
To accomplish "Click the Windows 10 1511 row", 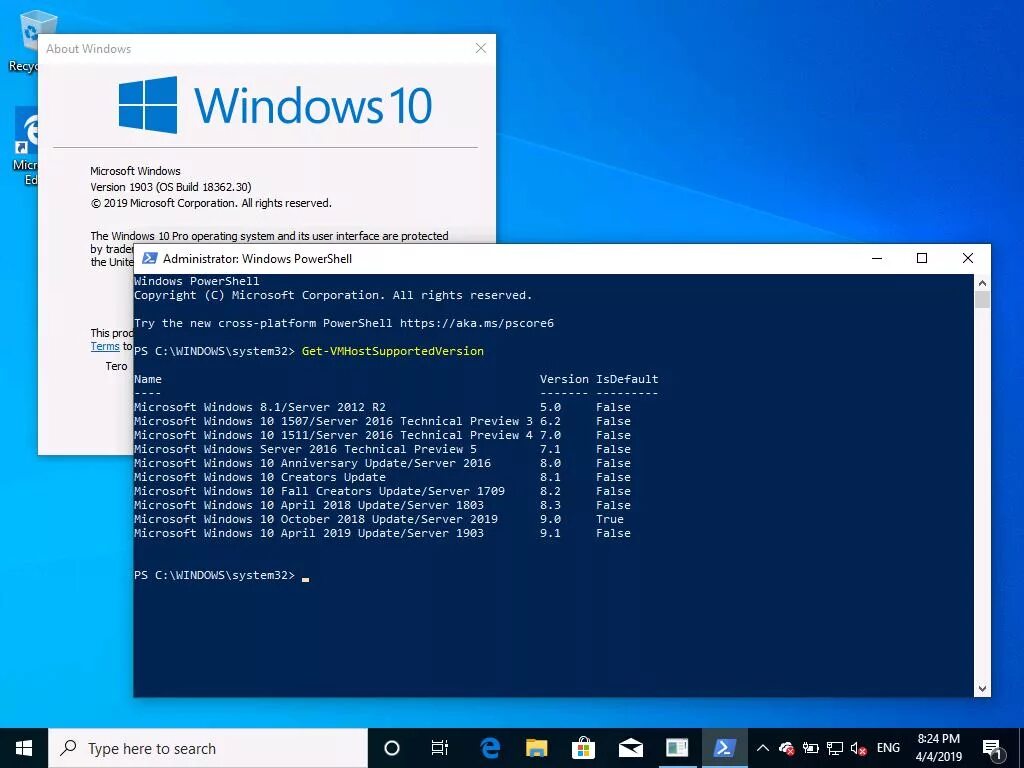I will (x=383, y=436).
